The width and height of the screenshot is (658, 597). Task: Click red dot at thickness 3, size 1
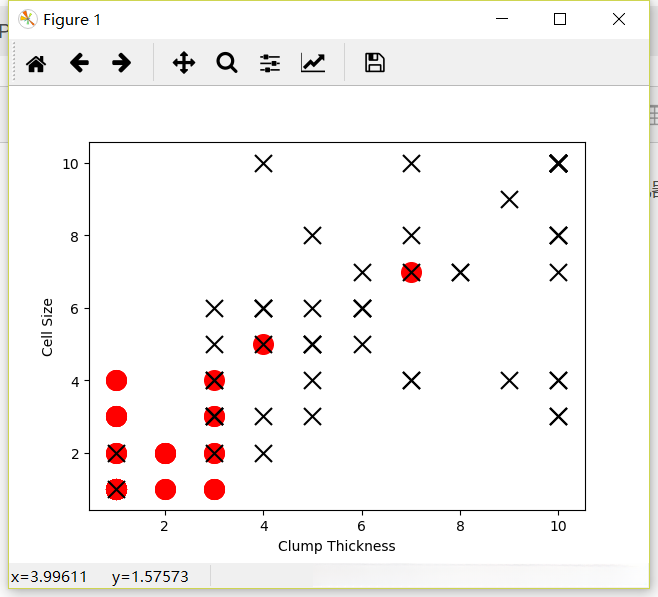point(214,490)
